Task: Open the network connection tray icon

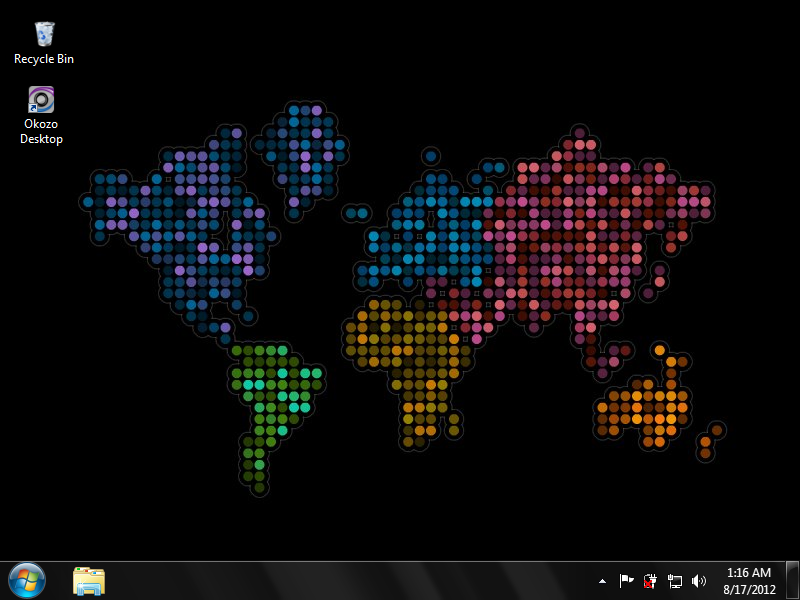Action: [674, 581]
